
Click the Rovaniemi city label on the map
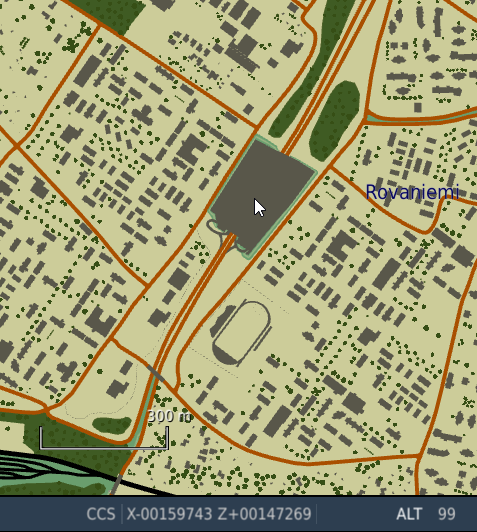pyautogui.click(x=413, y=192)
